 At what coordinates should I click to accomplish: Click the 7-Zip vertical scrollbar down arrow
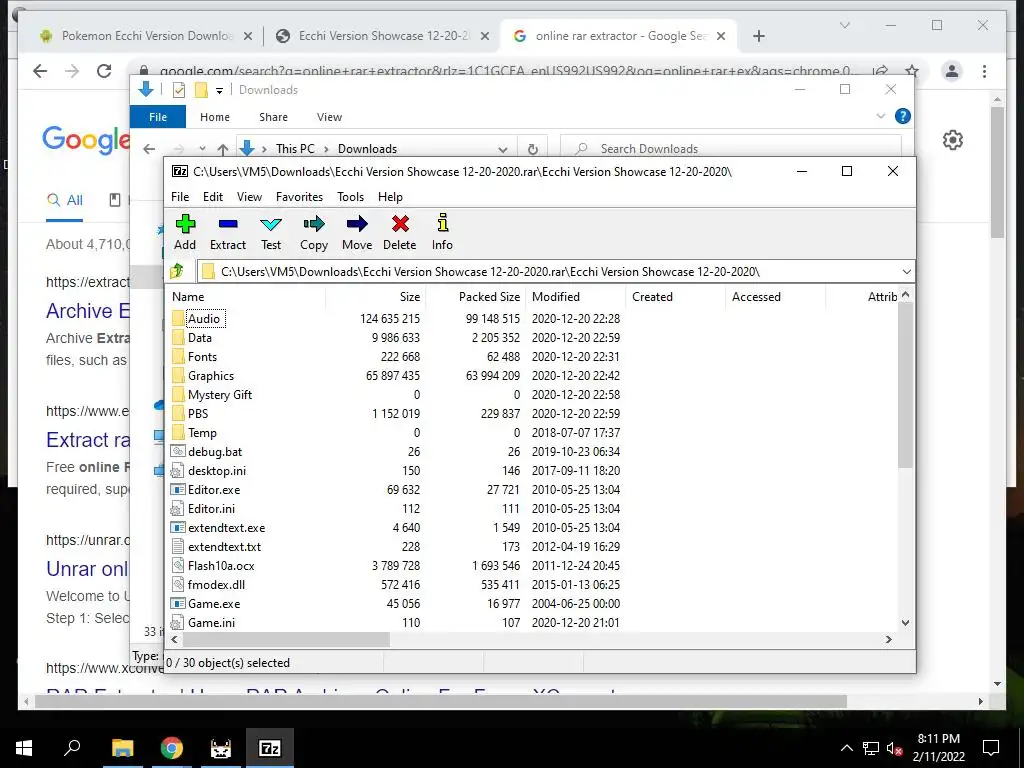click(905, 623)
